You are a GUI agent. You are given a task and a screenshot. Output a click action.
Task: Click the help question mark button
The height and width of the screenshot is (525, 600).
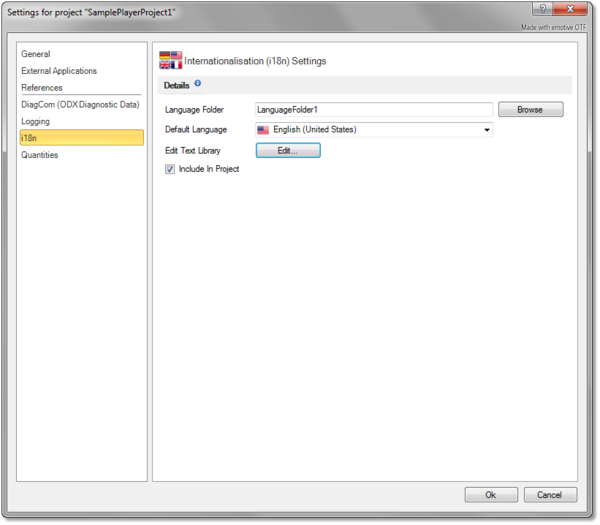point(541,7)
